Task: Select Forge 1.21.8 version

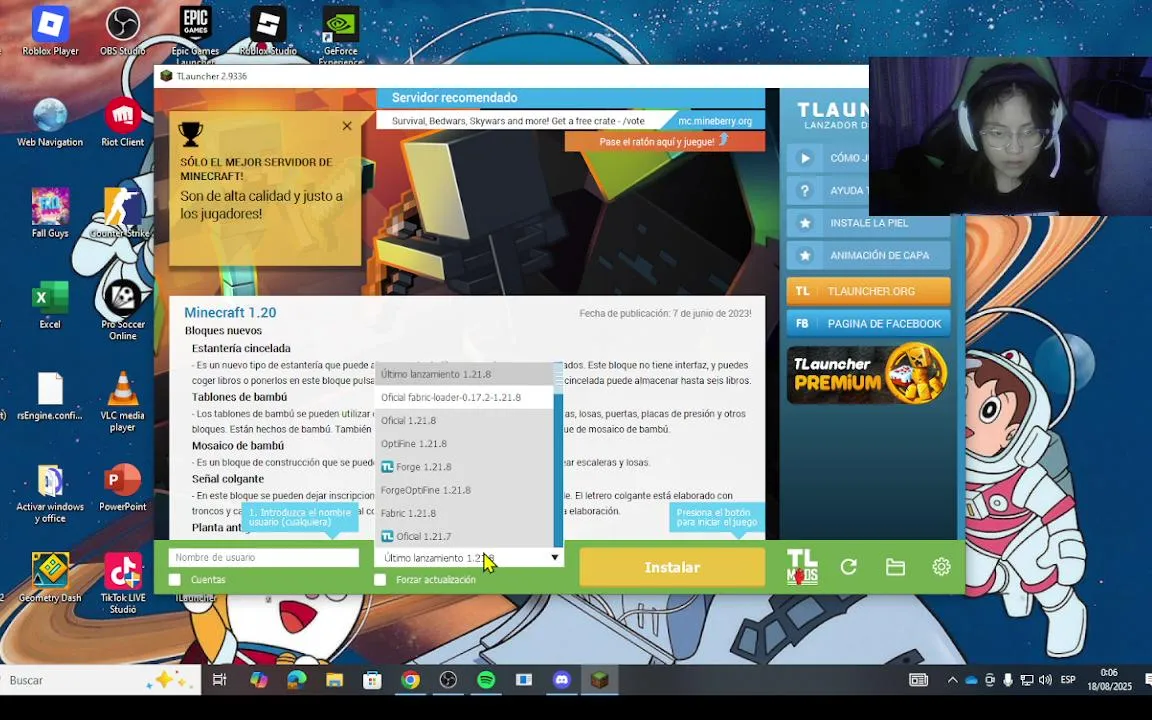Action: click(x=464, y=467)
